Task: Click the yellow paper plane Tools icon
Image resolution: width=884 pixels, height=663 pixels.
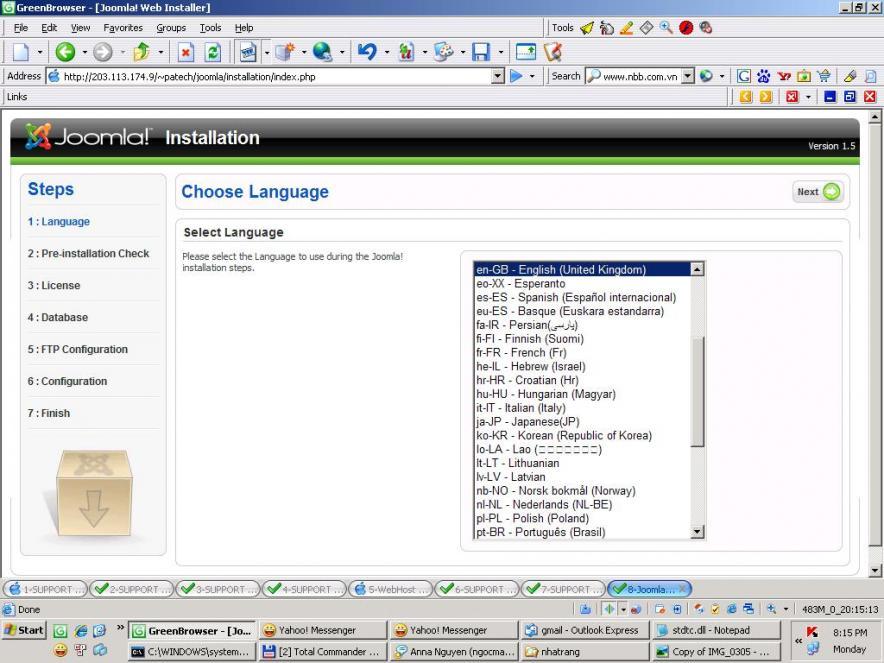Action: point(587,28)
